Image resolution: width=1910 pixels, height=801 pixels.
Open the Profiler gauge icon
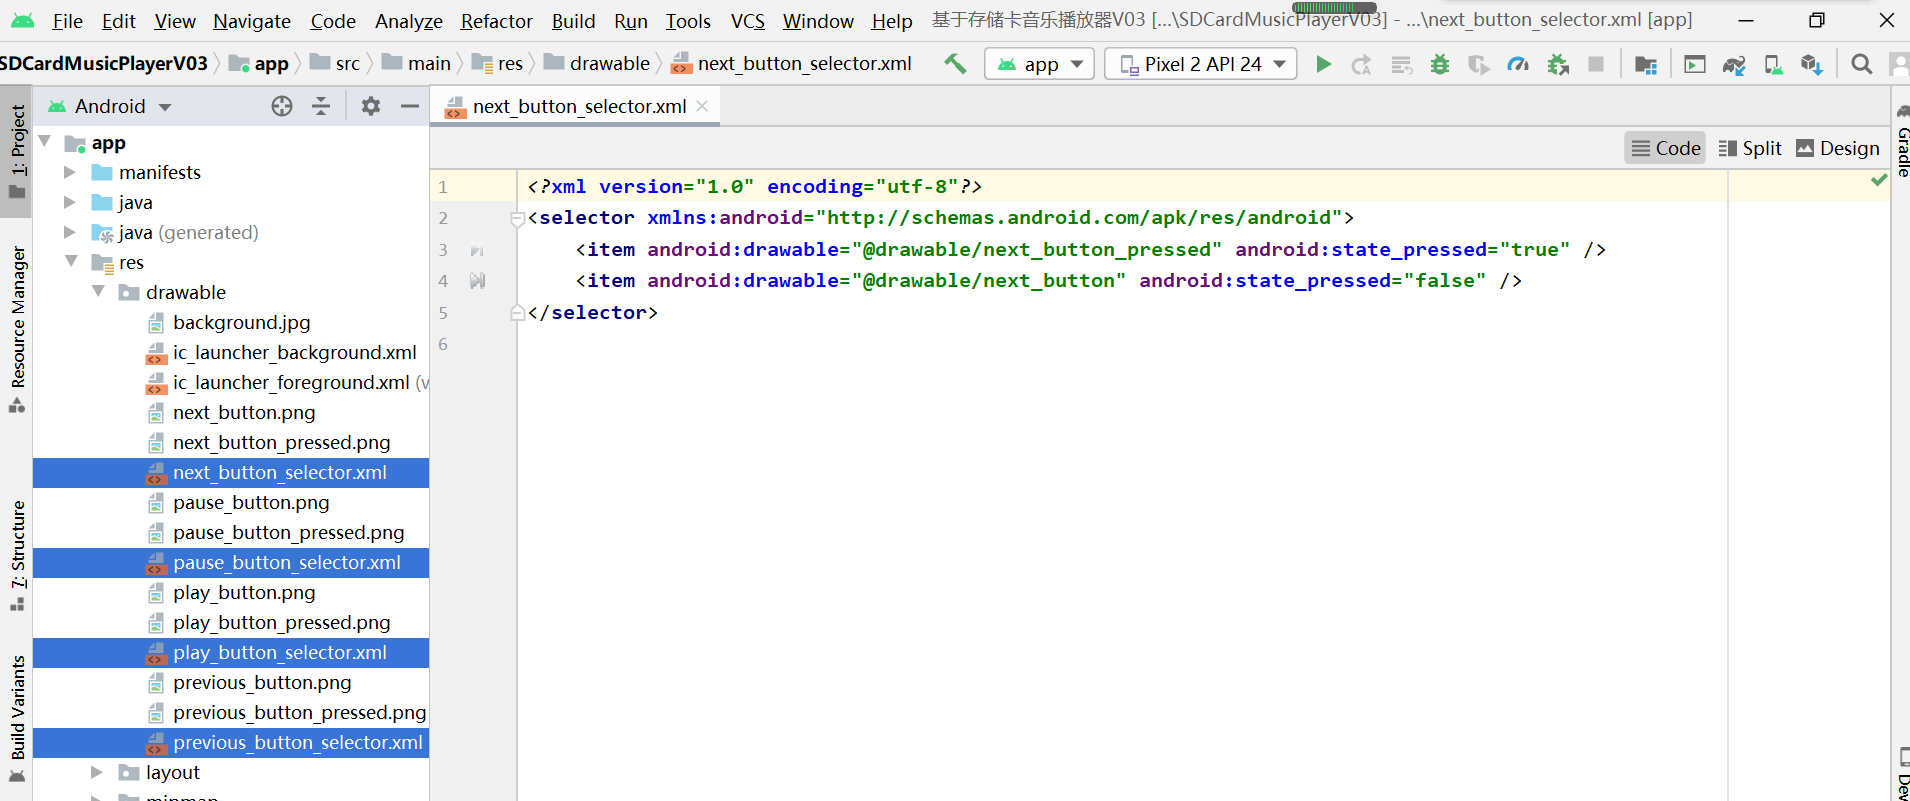click(x=1518, y=65)
